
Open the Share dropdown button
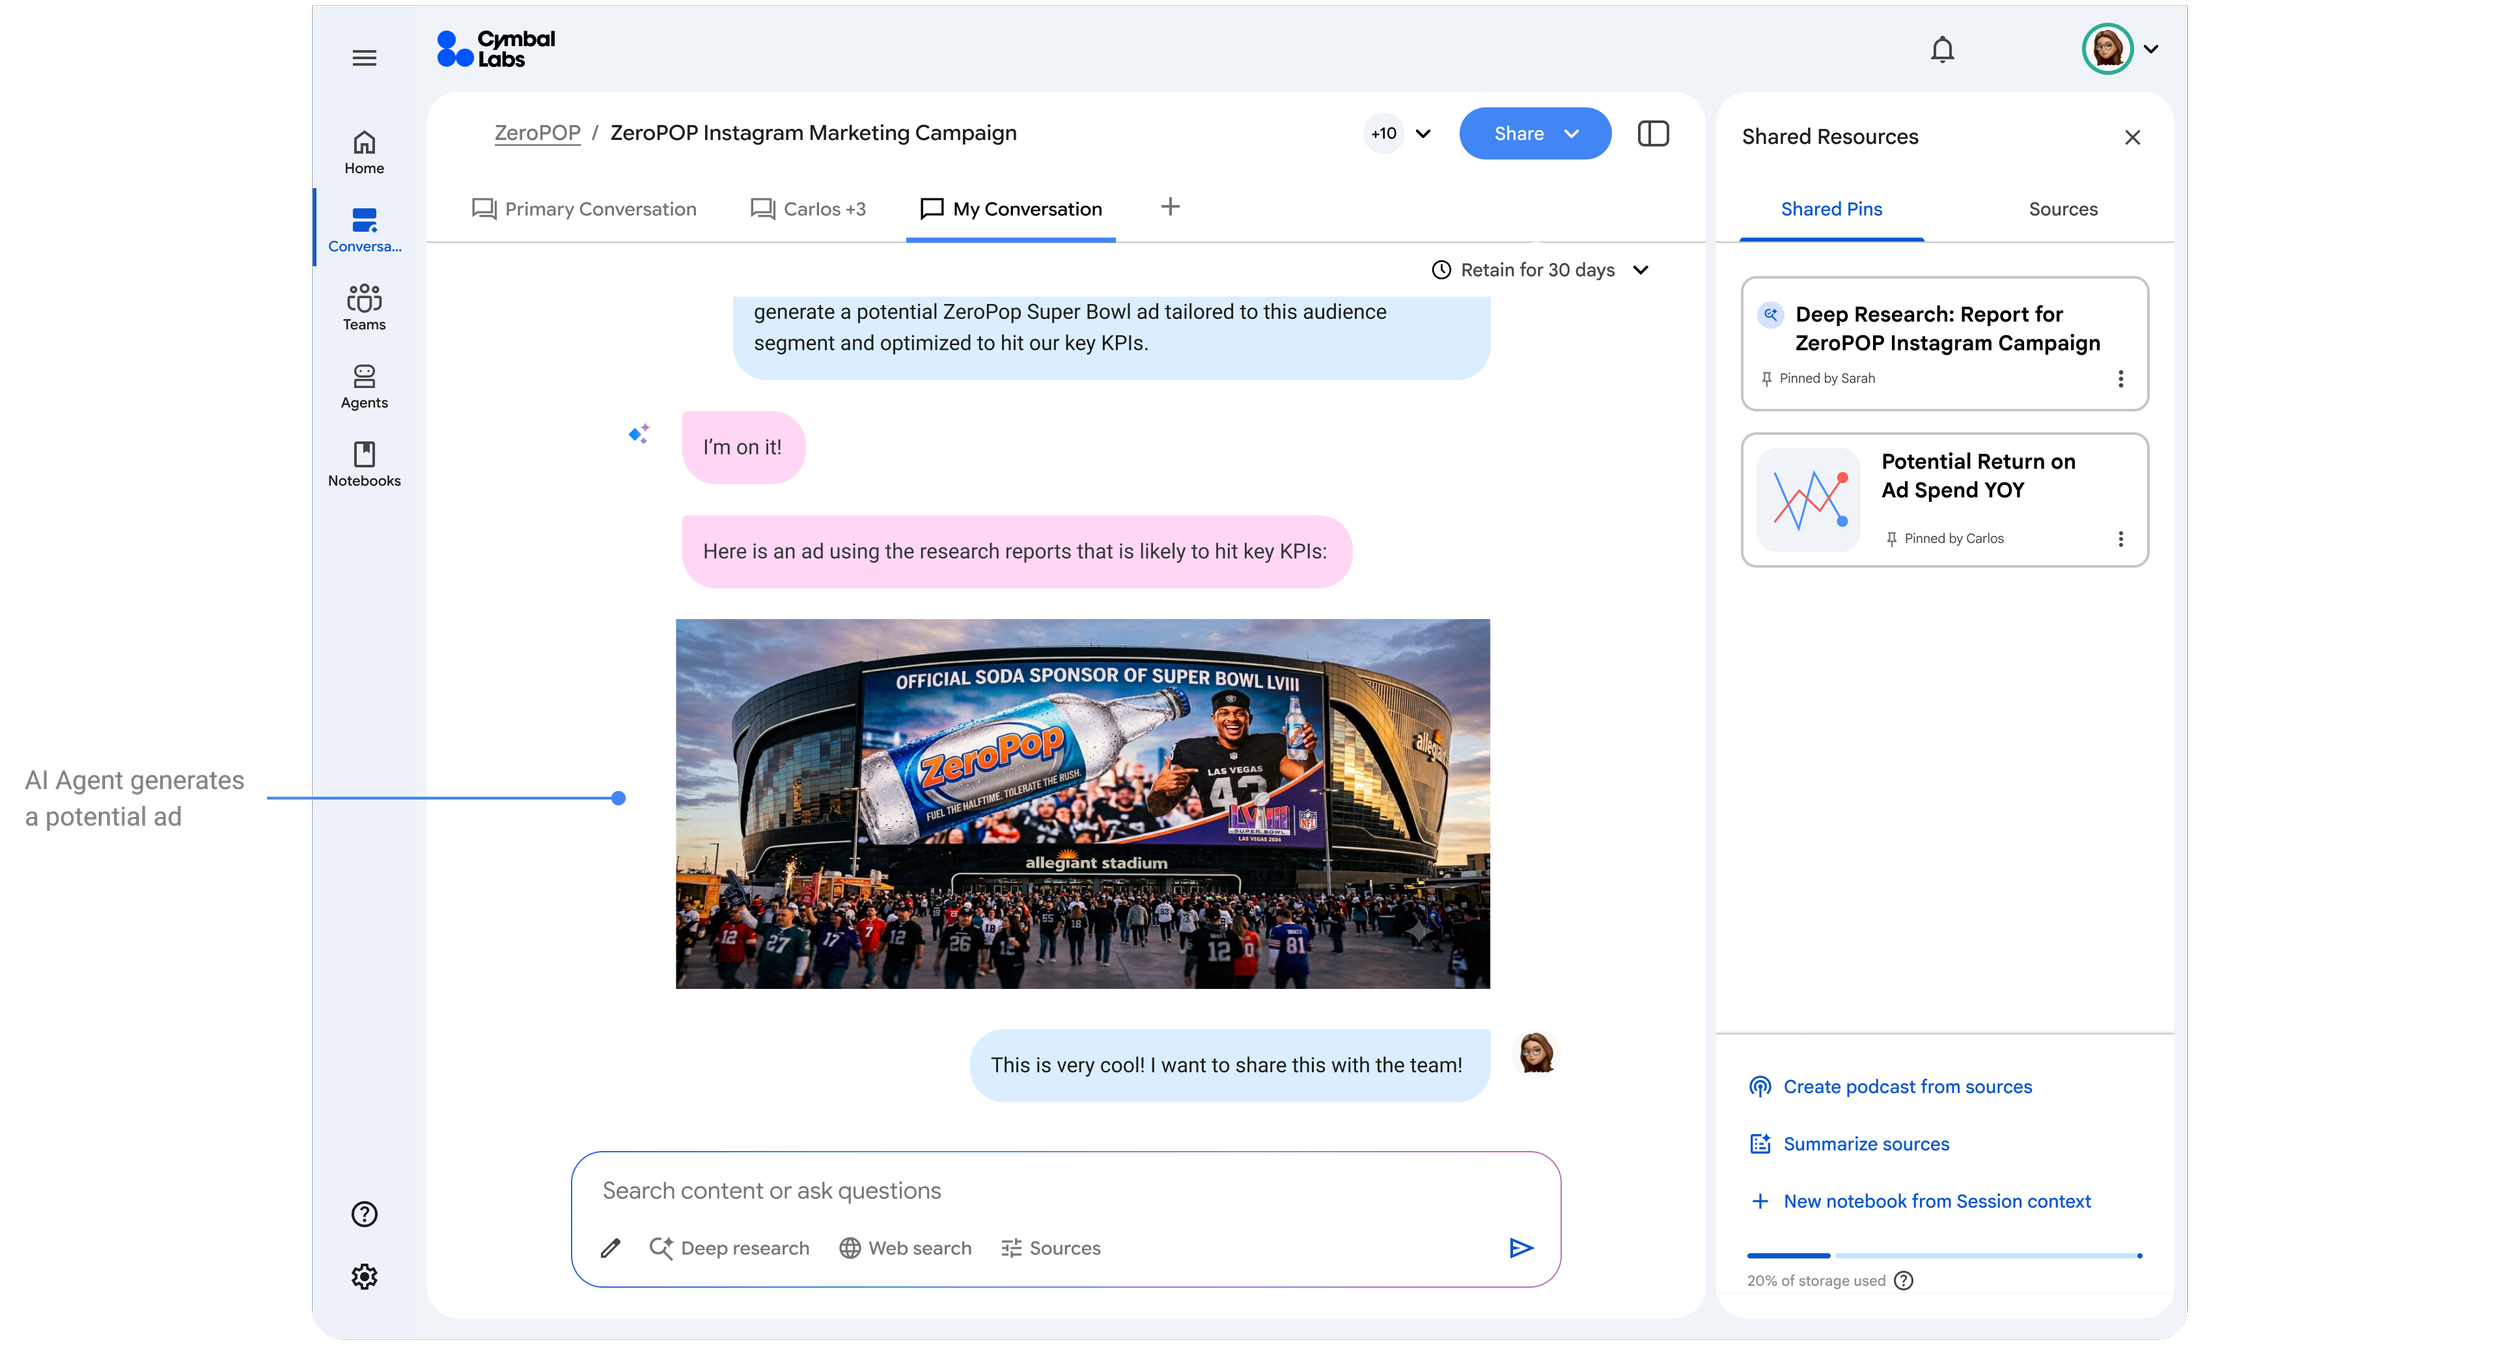click(x=1535, y=133)
